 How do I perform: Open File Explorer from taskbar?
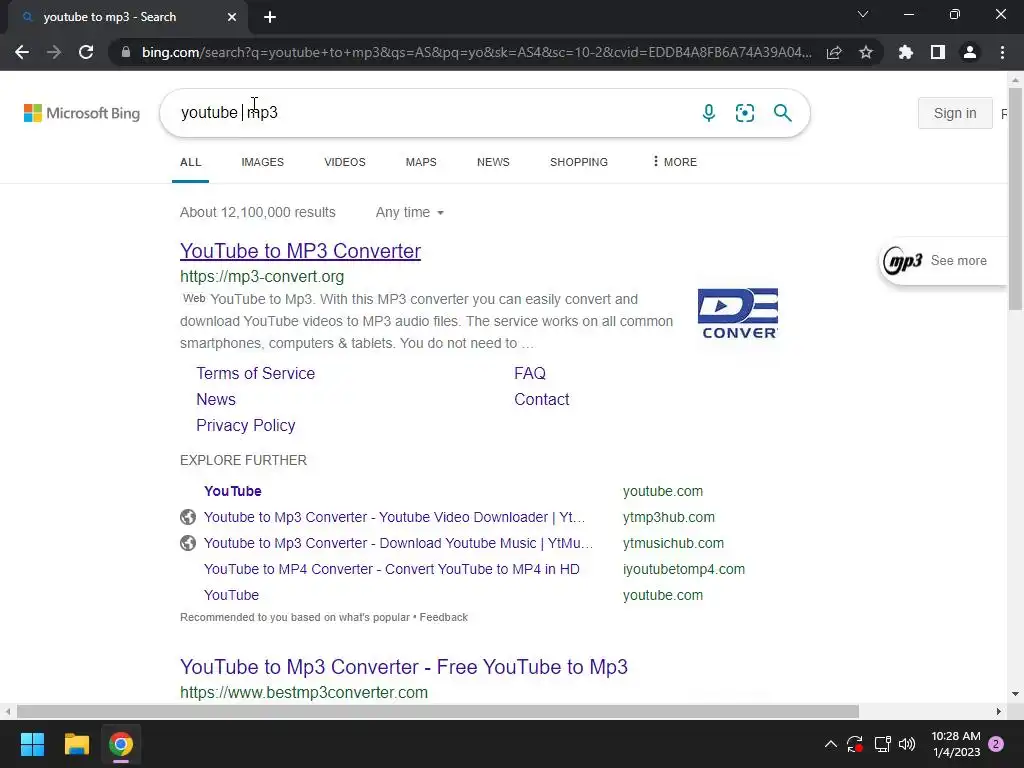[x=76, y=744]
